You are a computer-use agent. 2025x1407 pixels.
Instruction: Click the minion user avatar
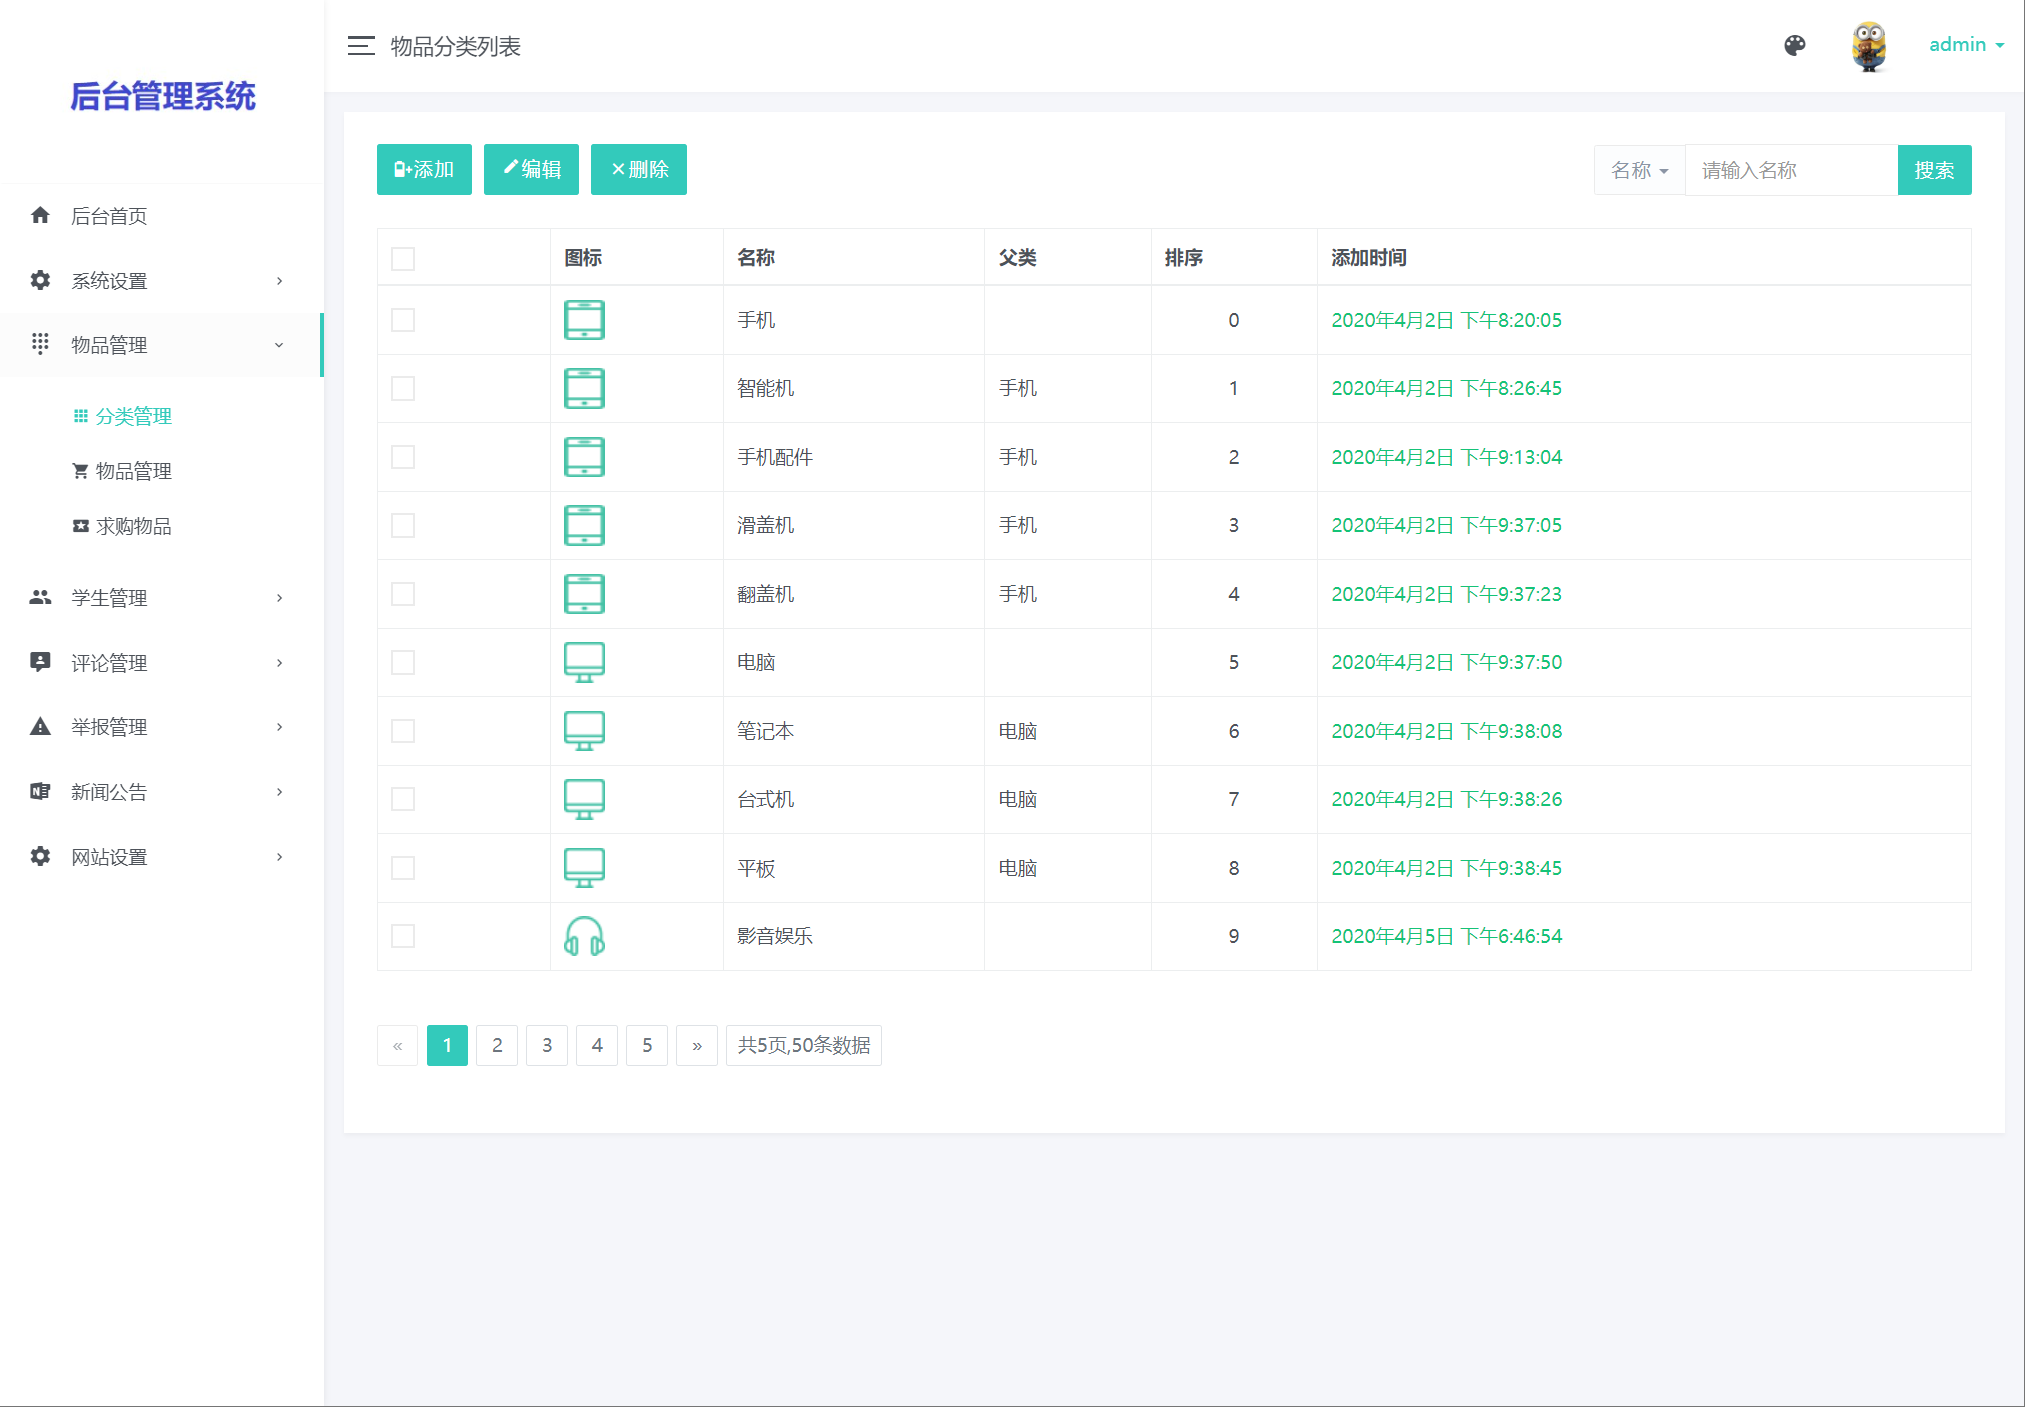pos(1868,46)
